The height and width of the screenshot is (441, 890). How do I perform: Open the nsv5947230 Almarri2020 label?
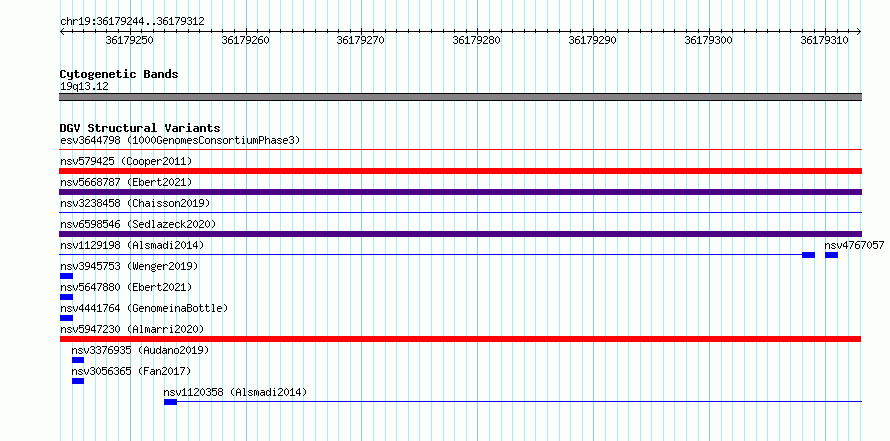(132, 329)
